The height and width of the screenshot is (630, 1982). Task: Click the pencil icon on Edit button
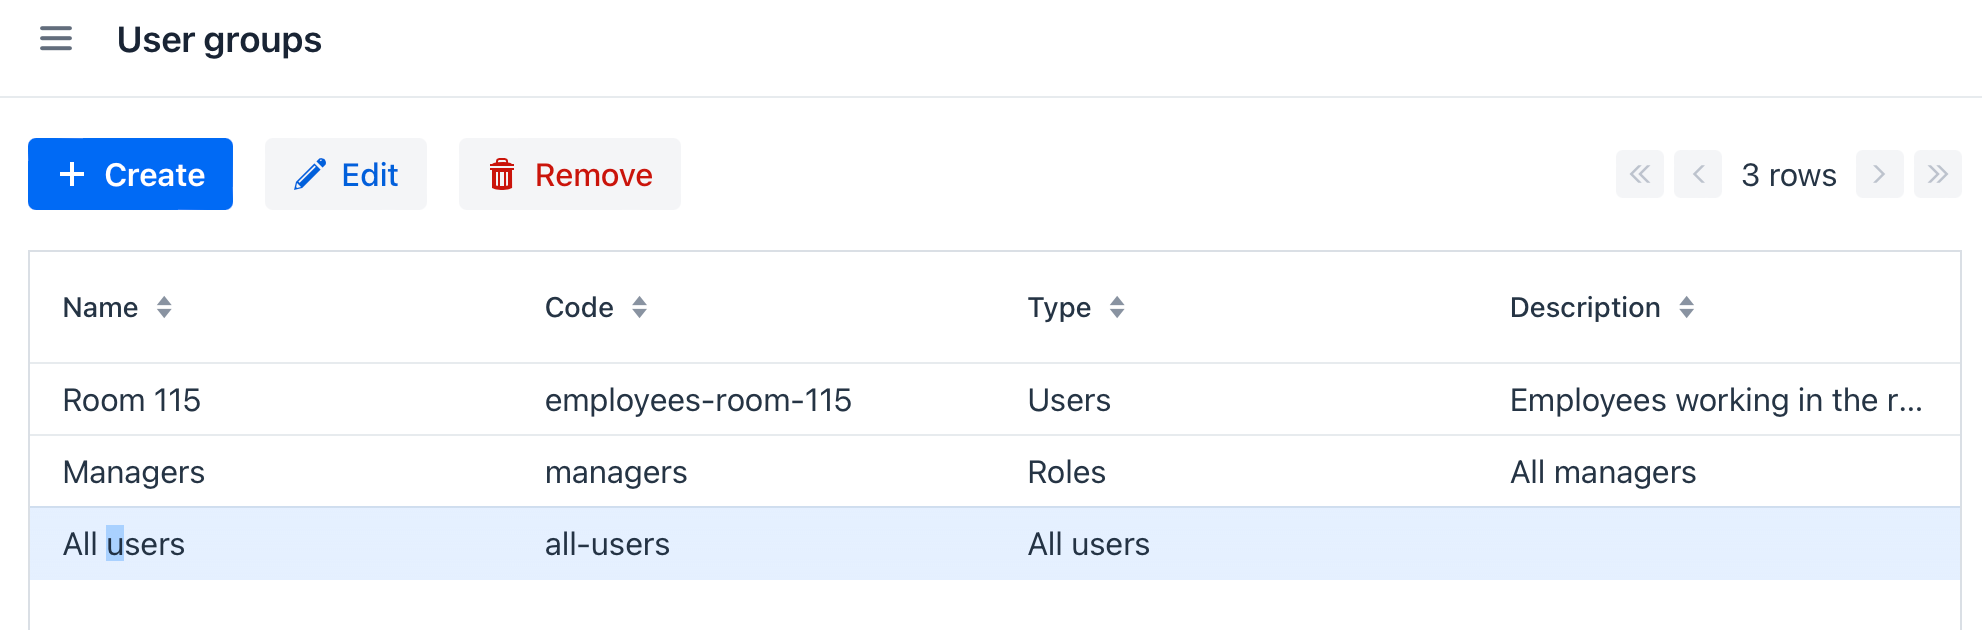click(311, 173)
